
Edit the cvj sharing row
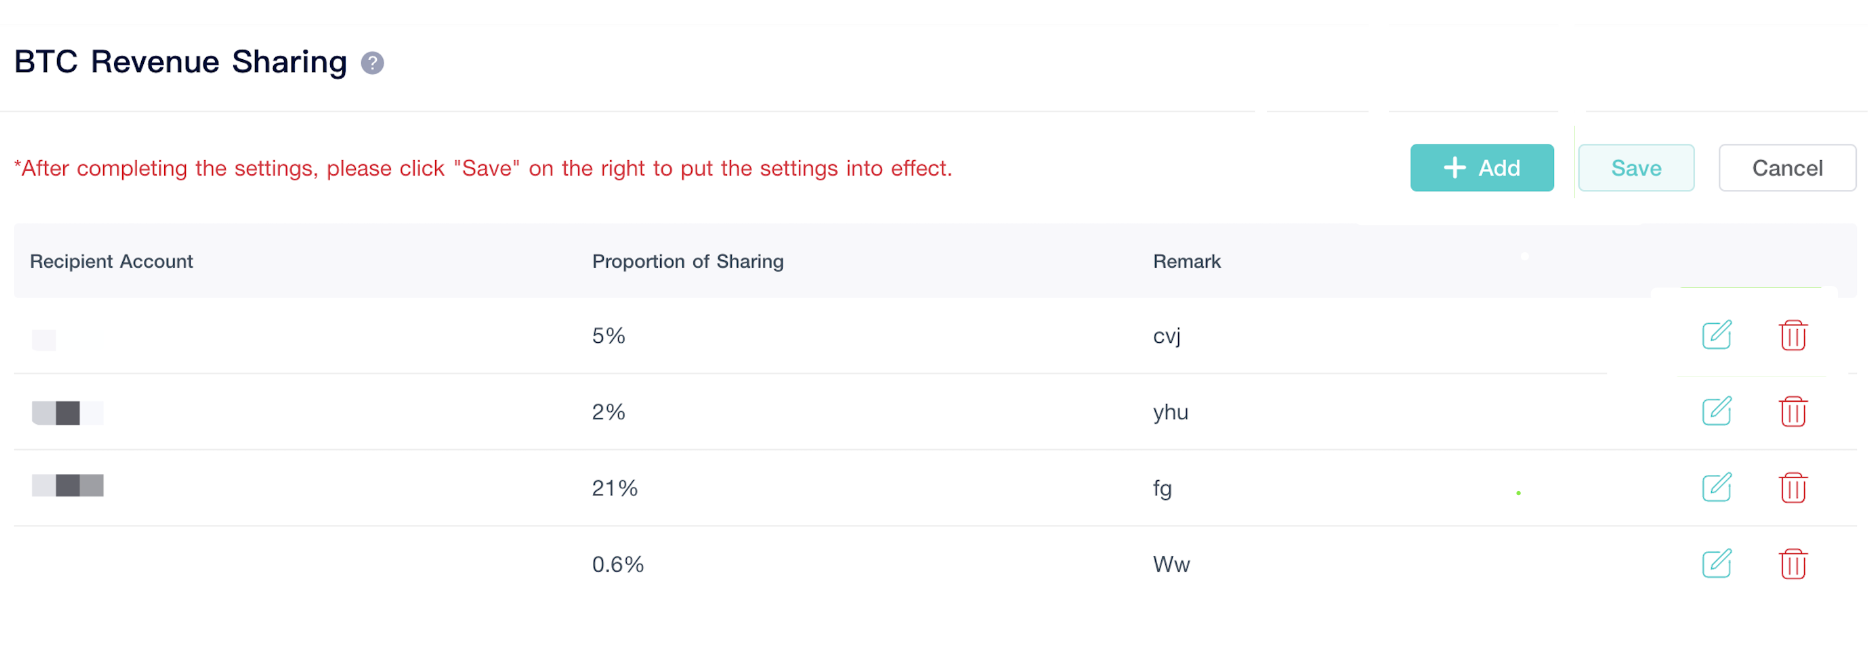coord(1716,335)
